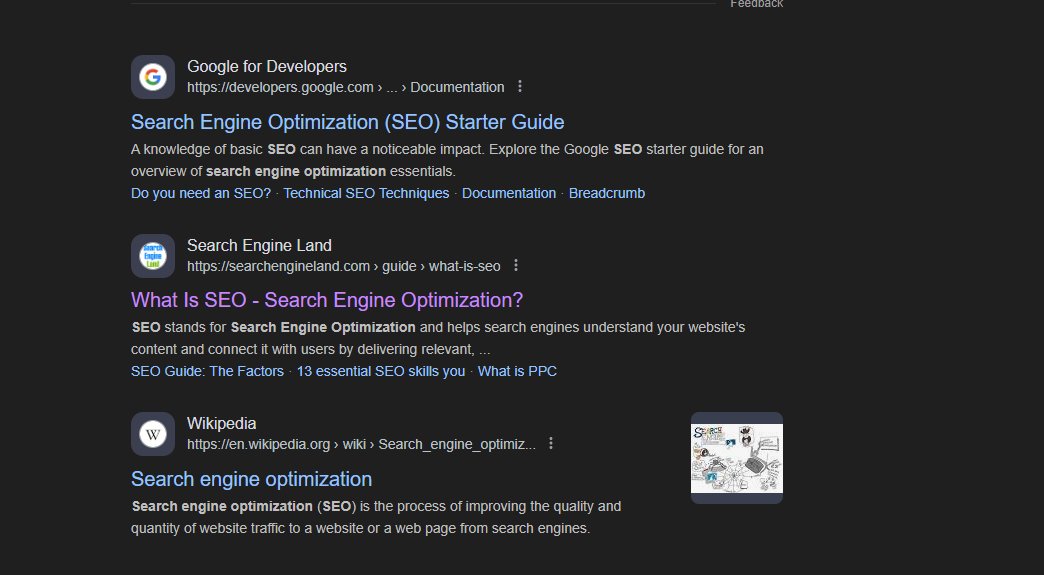
Task: Open more options for Wikipedia result
Action: click(551, 443)
